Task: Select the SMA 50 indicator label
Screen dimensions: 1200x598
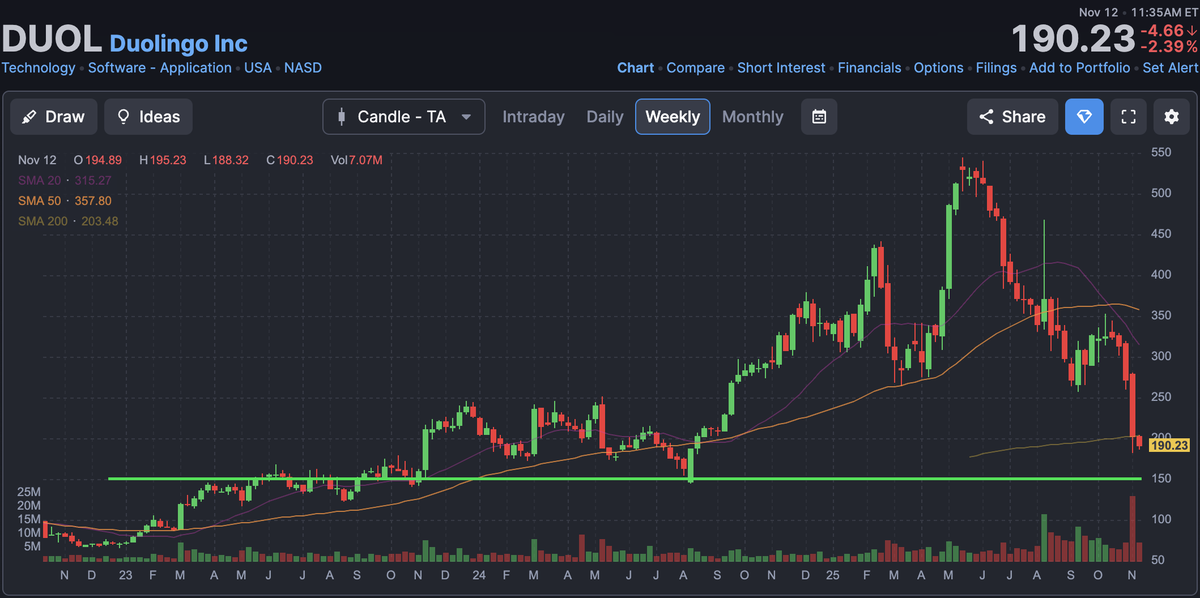Action: click(x=64, y=200)
